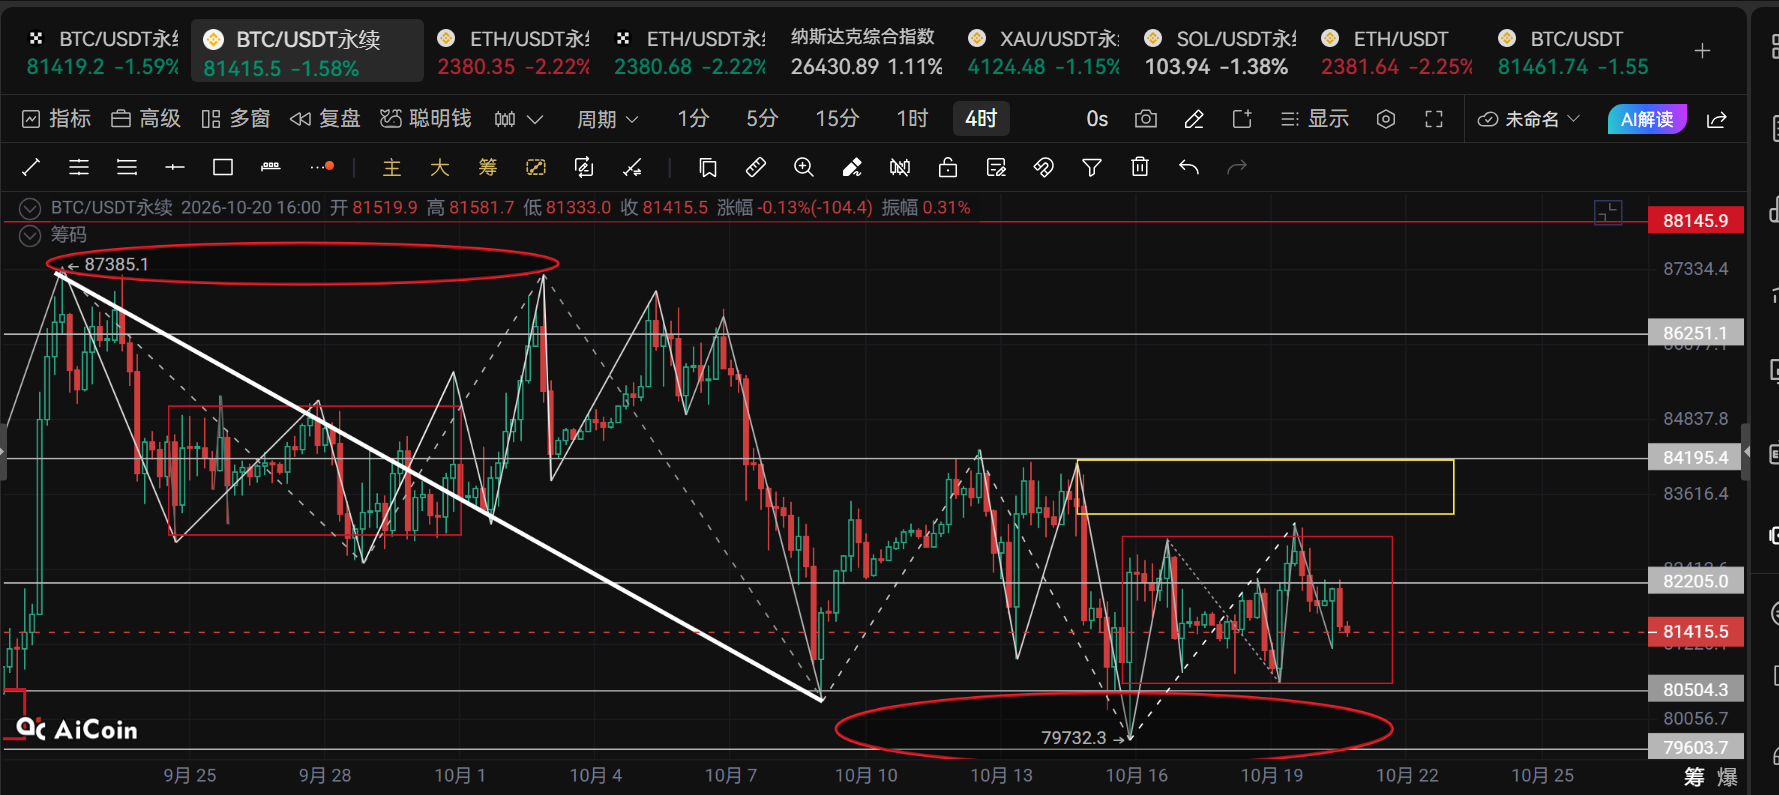Viewport: 1779px width, 795px height.
Task: Click the 88145.9 red price label
Action: (1696, 220)
